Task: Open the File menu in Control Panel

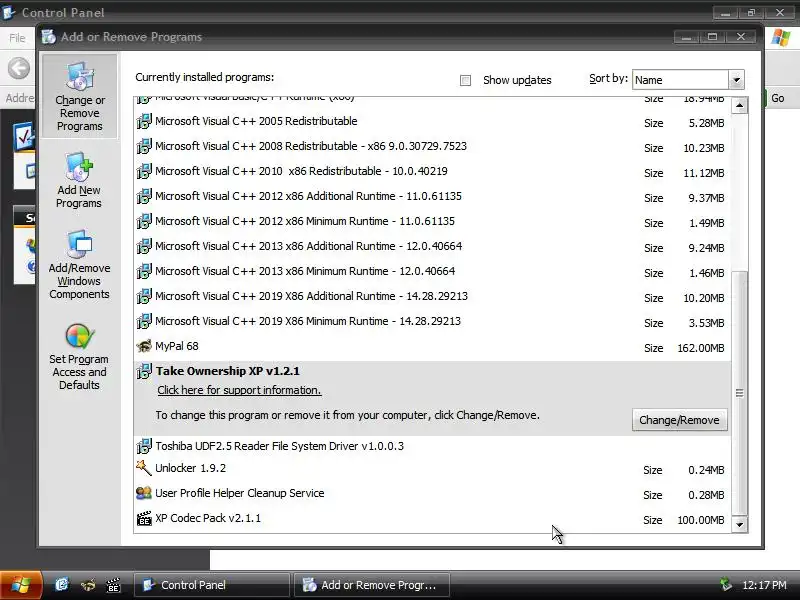Action: pyautogui.click(x=17, y=38)
